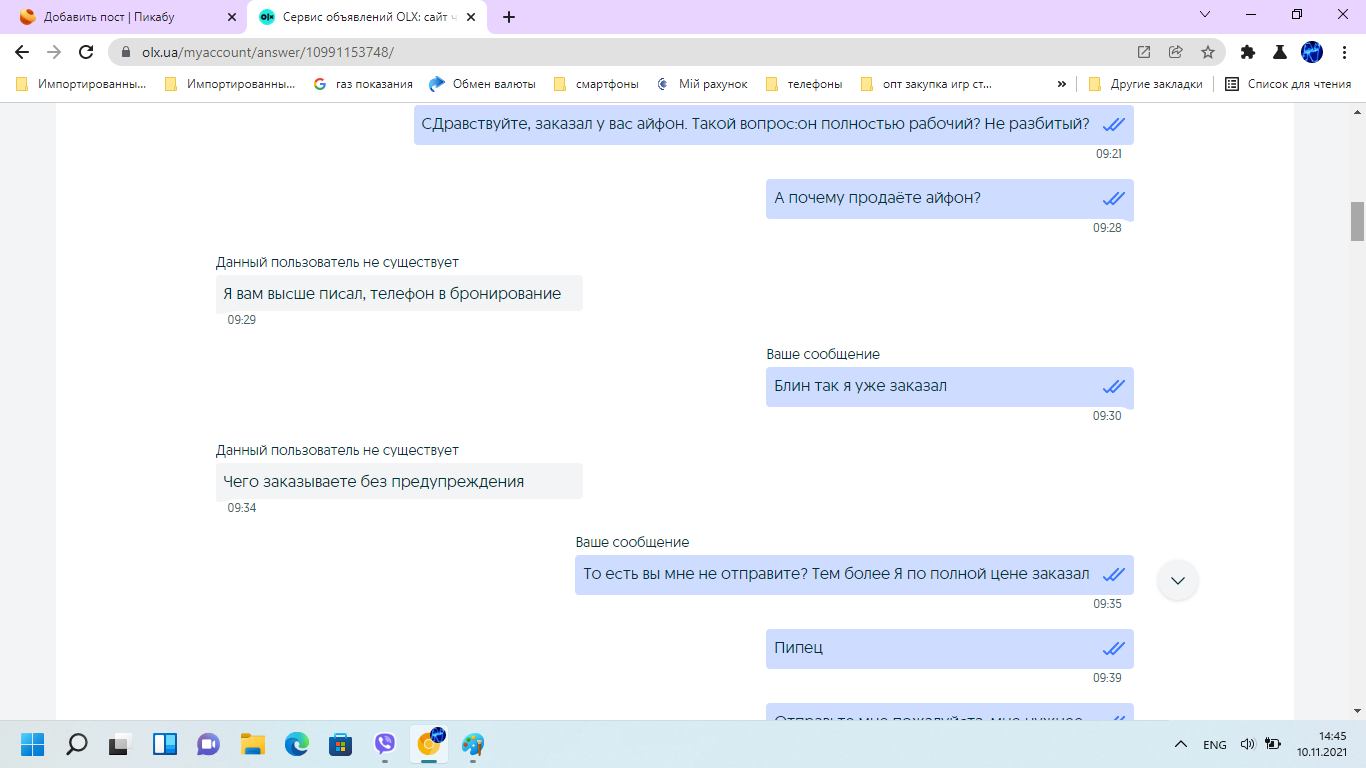This screenshot has width=1366, height=768.
Task: Open page in new window icon in address bar
Action: (x=1144, y=52)
